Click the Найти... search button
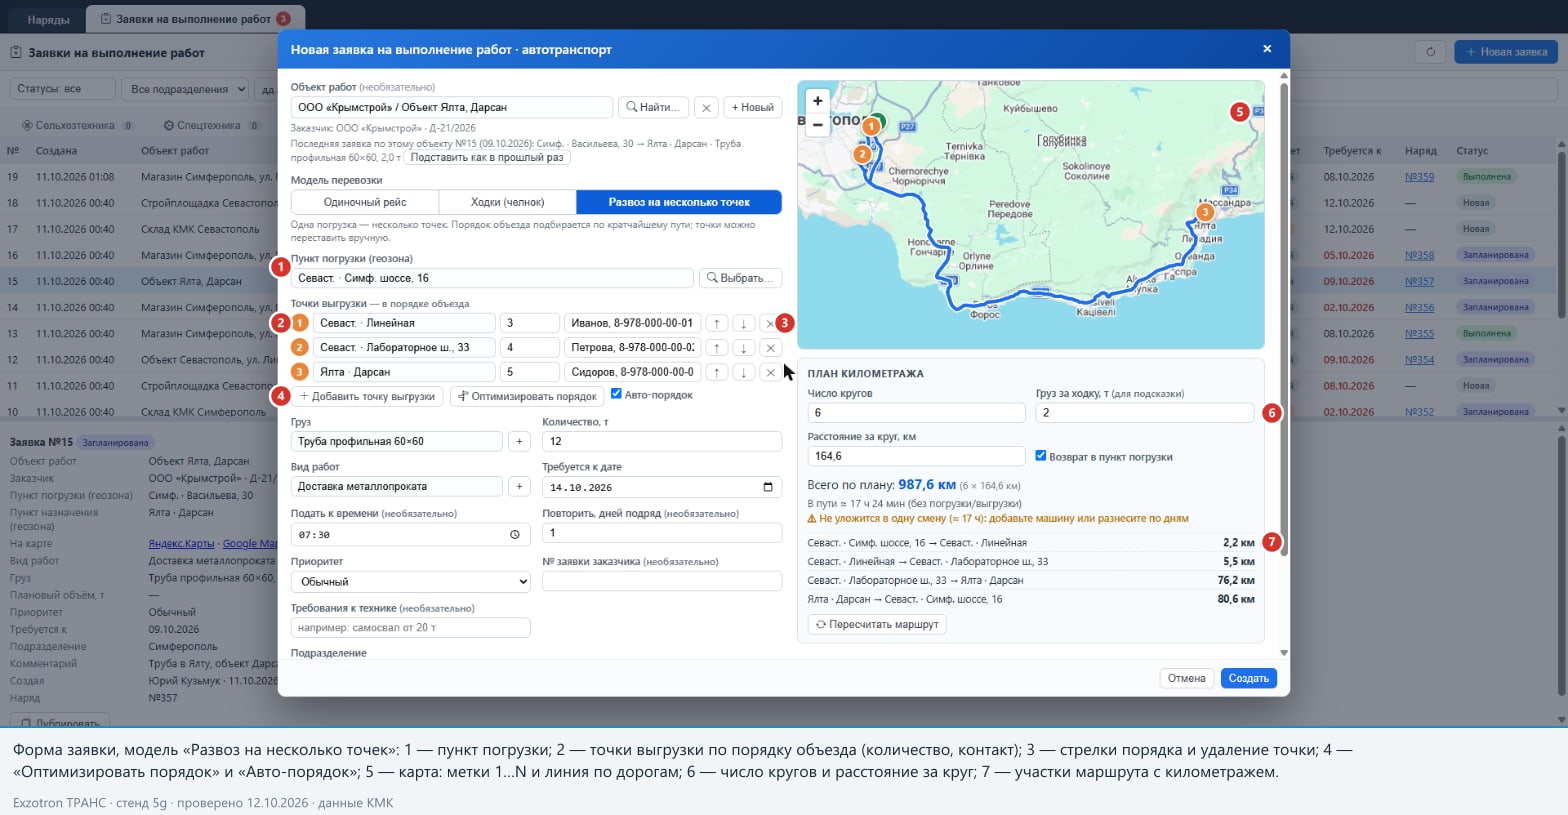1568x815 pixels. coord(654,107)
